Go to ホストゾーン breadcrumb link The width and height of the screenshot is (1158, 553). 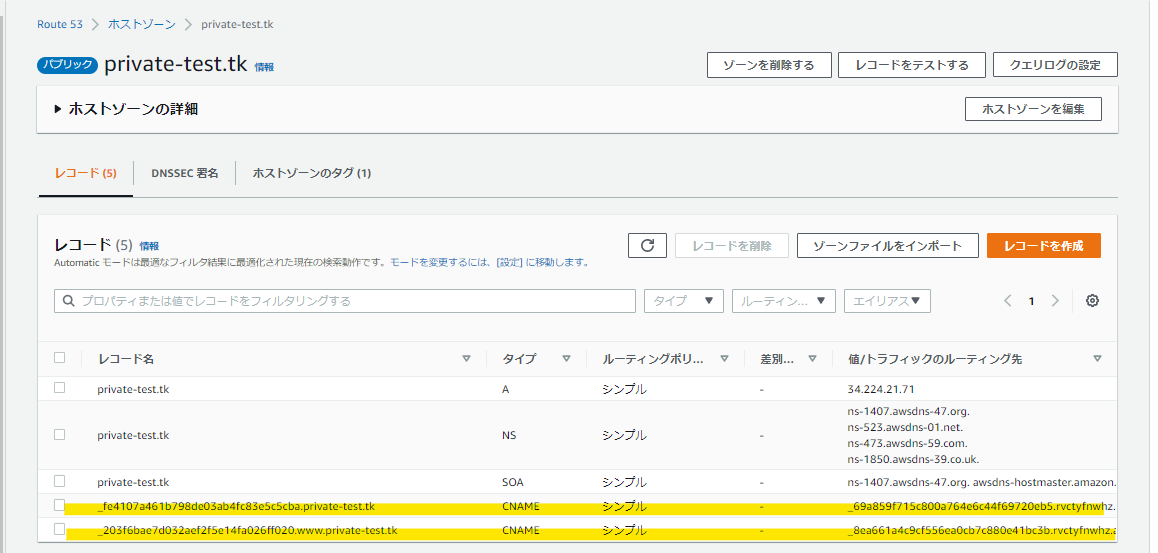(x=142, y=24)
